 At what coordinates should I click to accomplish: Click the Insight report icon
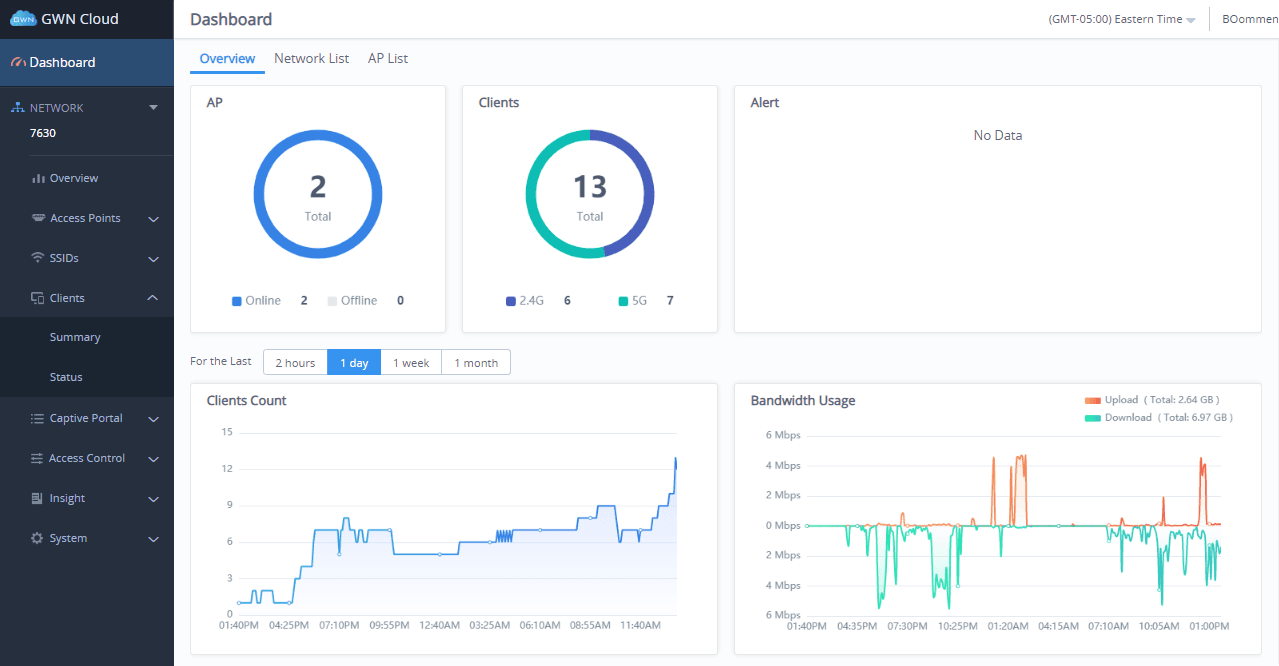pos(38,498)
